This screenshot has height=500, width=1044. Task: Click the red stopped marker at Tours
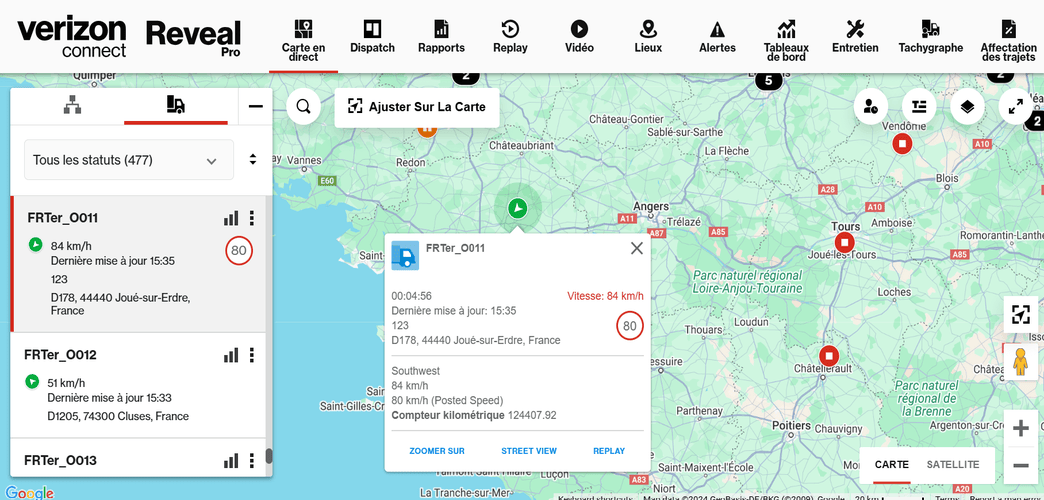click(x=845, y=242)
